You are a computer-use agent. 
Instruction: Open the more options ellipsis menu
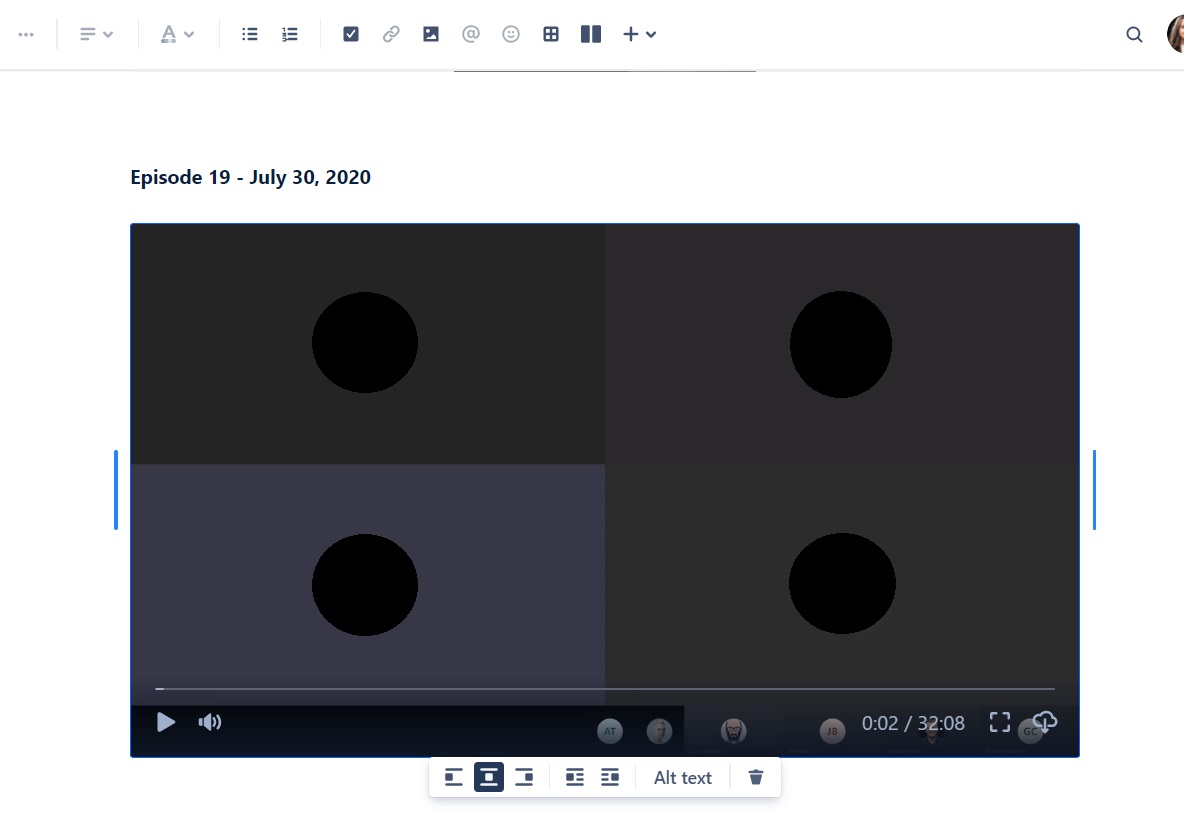26,34
